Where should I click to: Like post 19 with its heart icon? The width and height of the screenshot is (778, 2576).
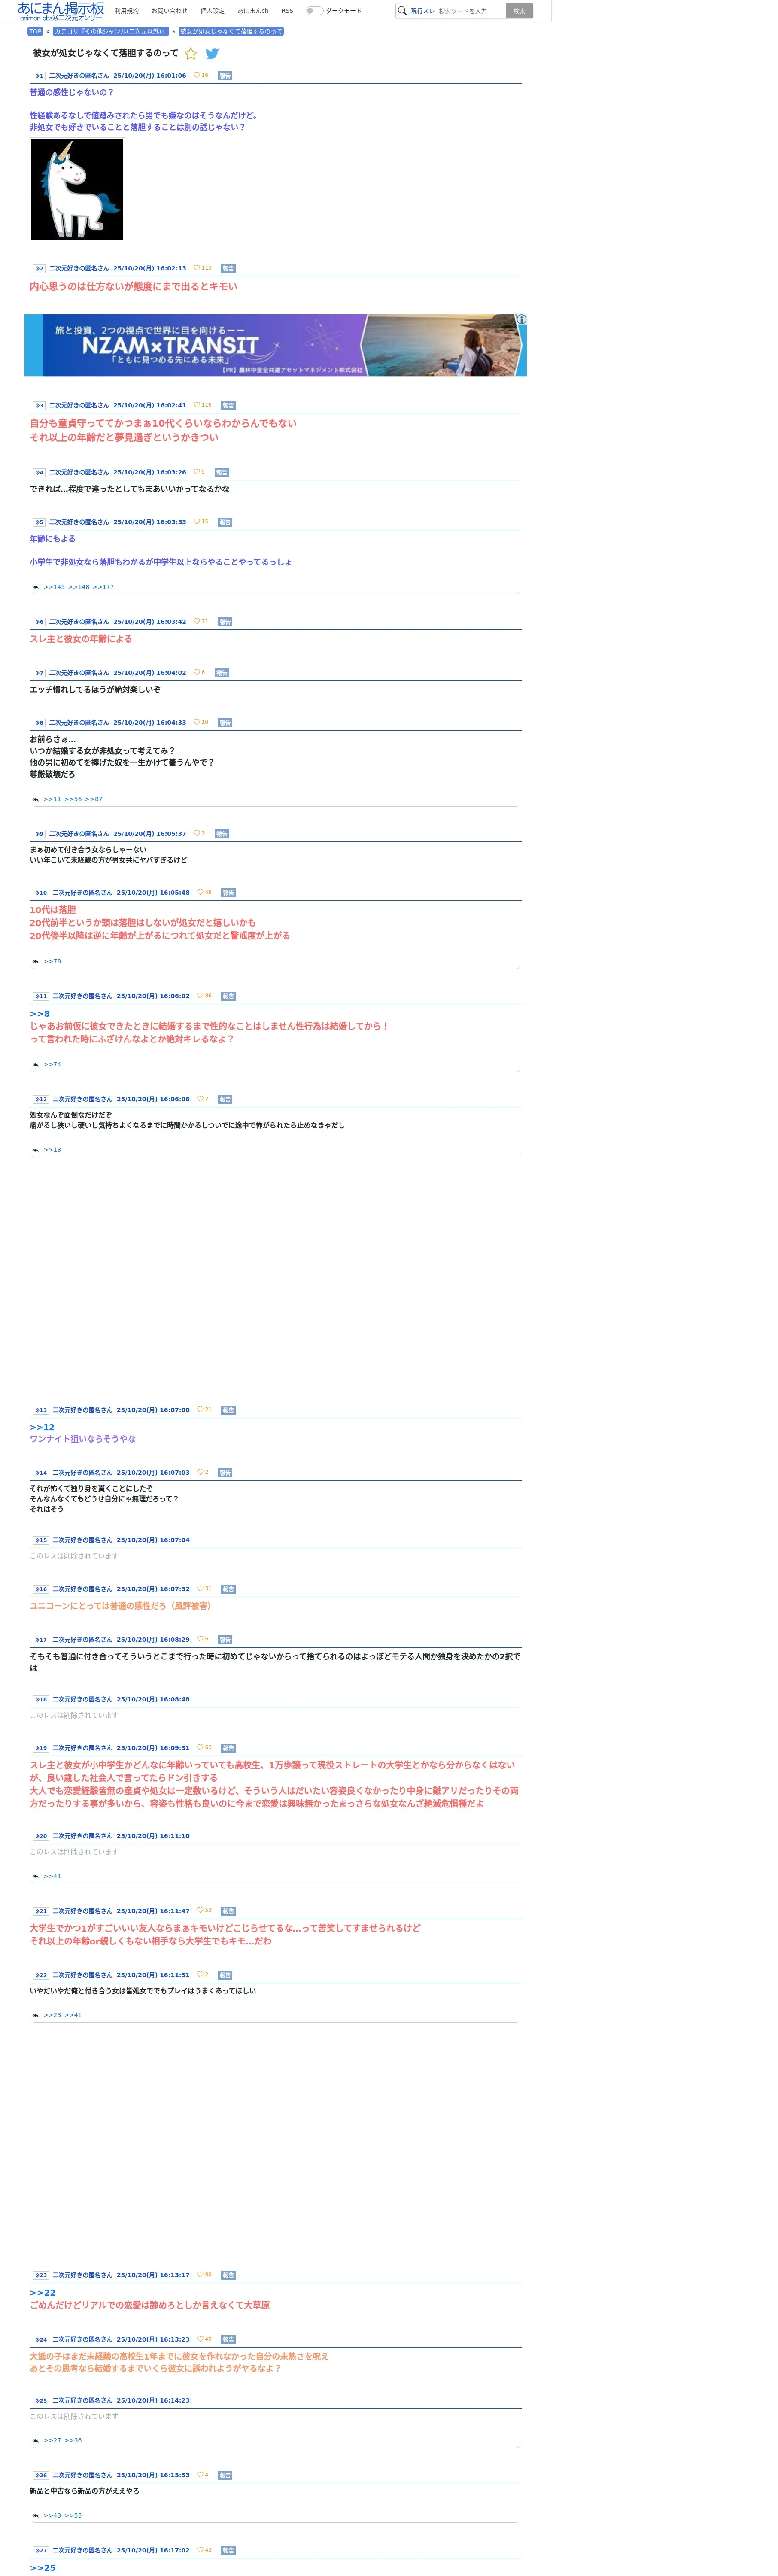(200, 1747)
